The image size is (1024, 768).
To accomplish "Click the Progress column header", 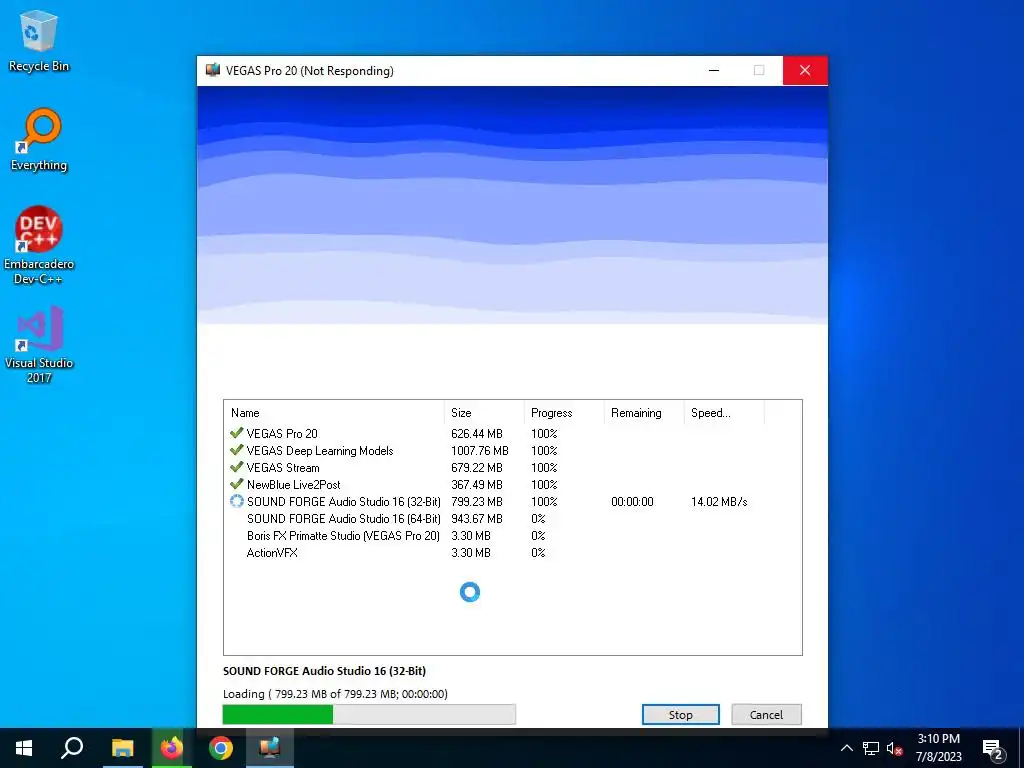I will (564, 413).
